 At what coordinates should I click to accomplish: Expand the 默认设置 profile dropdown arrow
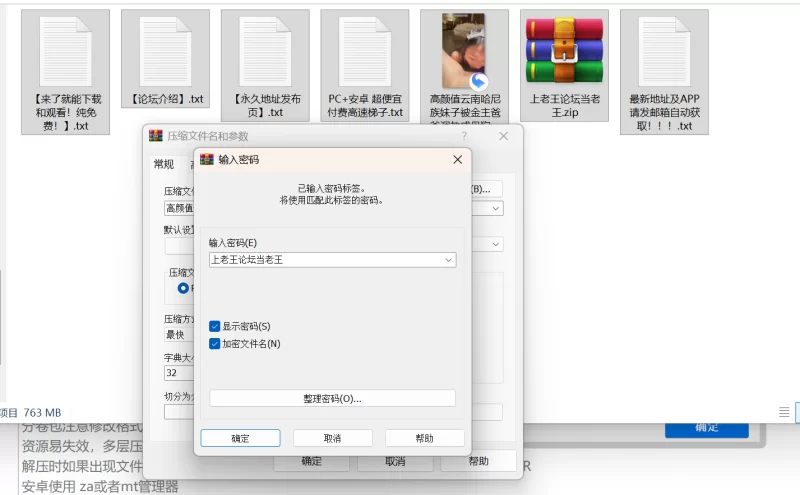(495, 244)
